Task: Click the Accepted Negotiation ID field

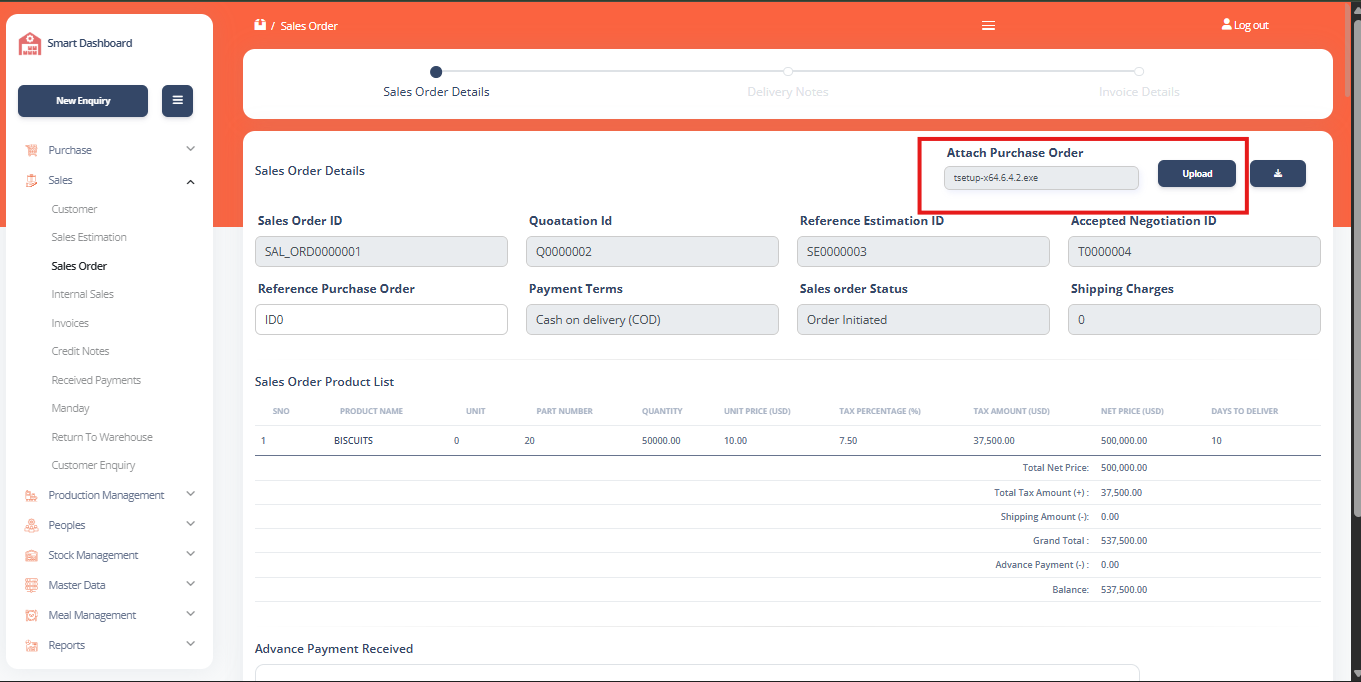Action: click(x=1194, y=251)
